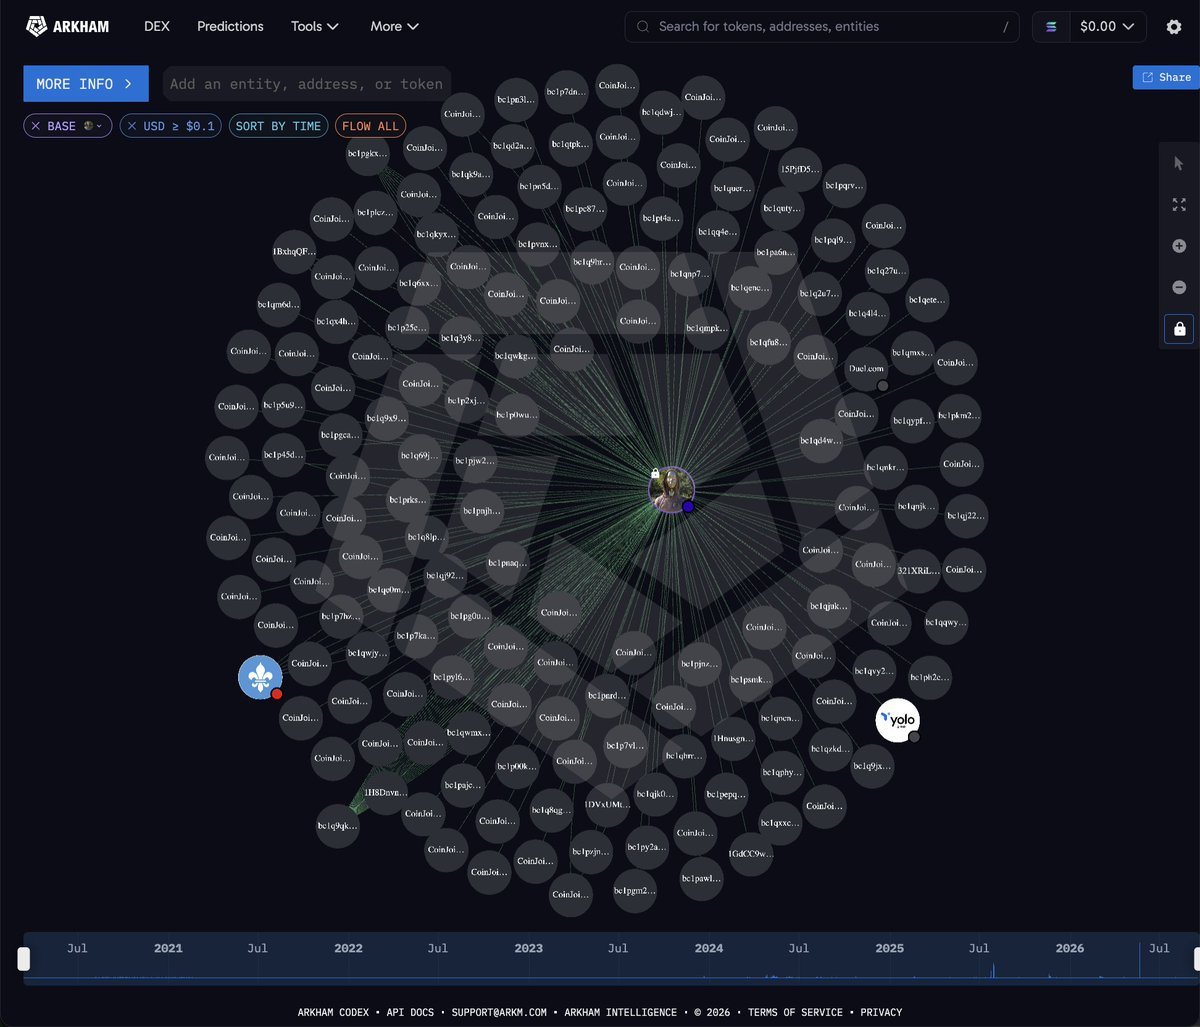This screenshot has height=1027, width=1200.
Task: Open the TERMS OF SERVICE link
Action: (795, 1012)
